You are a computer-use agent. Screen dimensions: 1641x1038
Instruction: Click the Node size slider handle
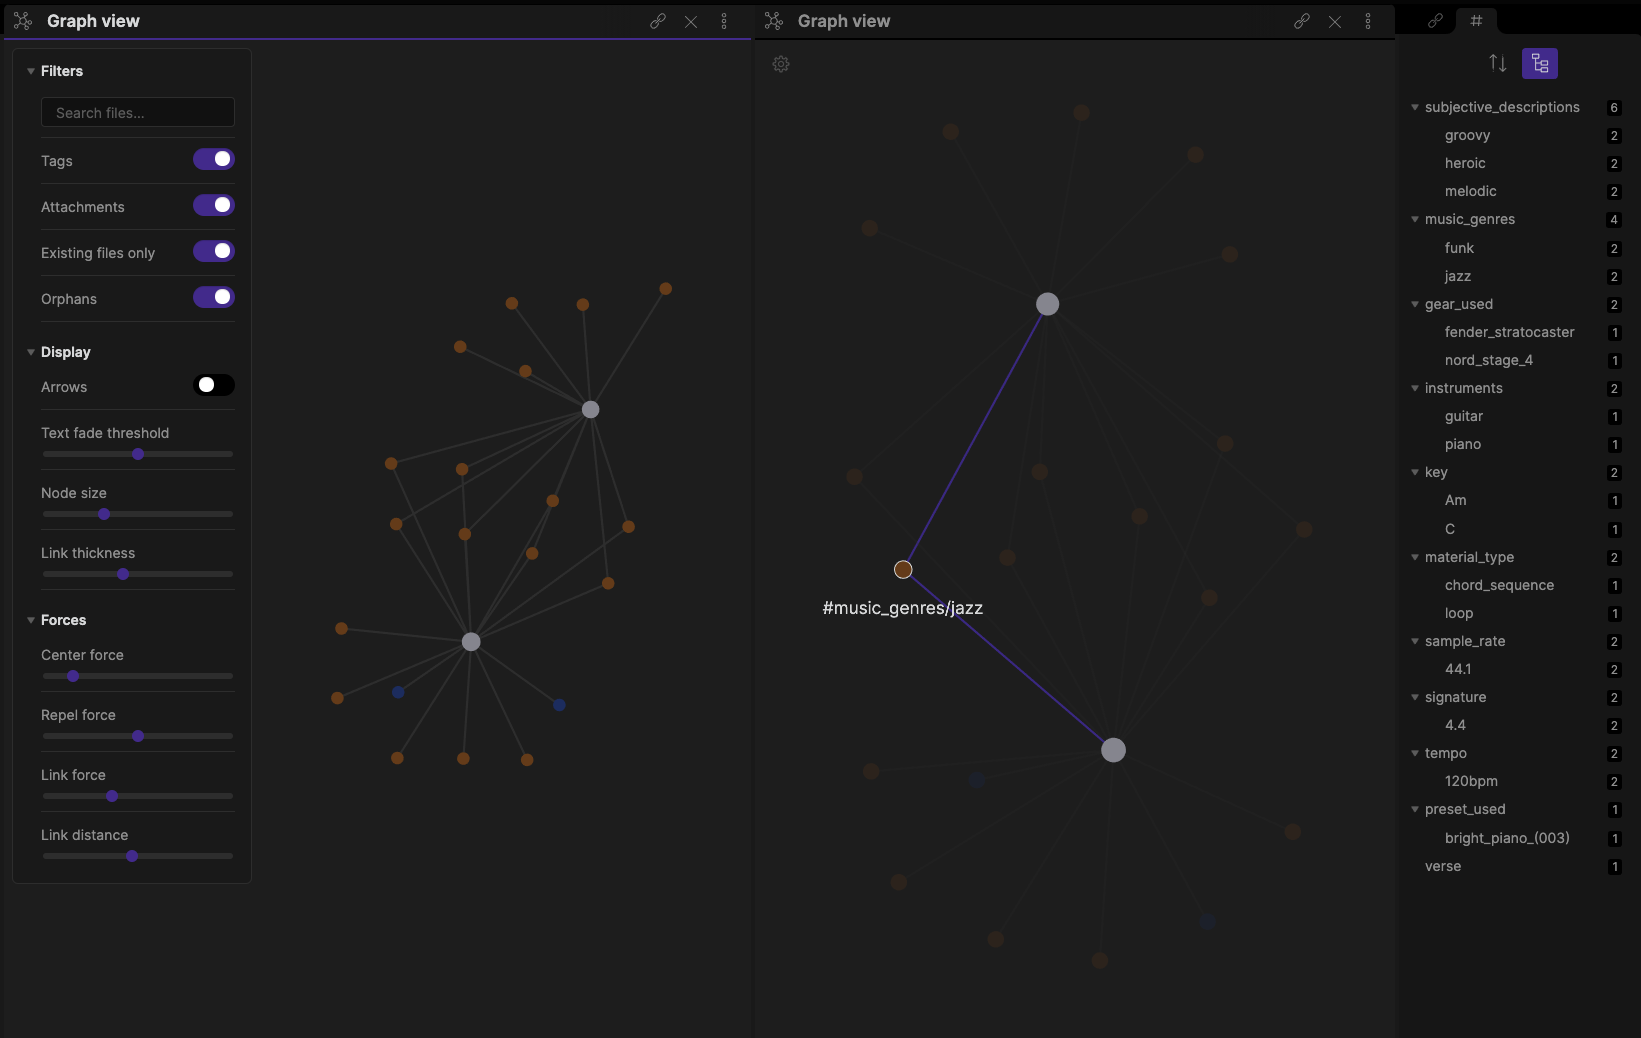pyautogui.click(x=104, y=514)
